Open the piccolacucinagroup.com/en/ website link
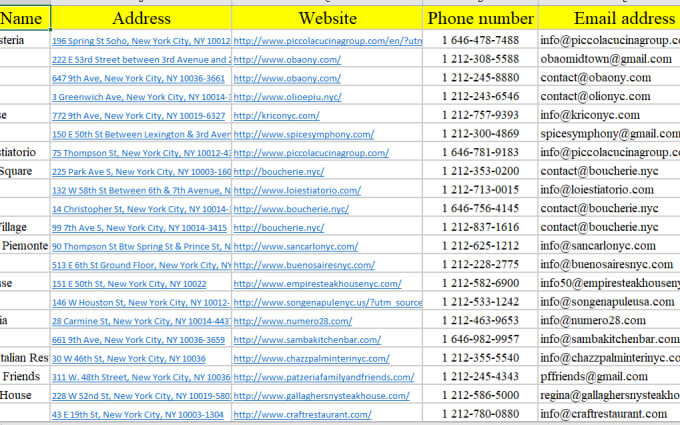Viewport: 680px width, 425px height. coord(327,41)
